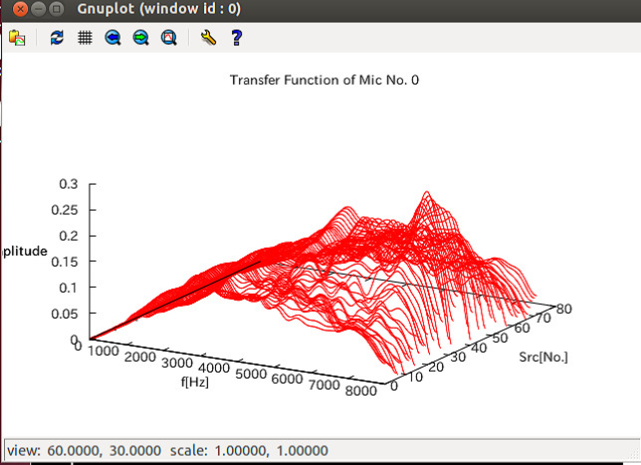The height and width of the screenshot is (465, 641).
Task: Close the Gnuplot window
Action: [x=19, y=10]
